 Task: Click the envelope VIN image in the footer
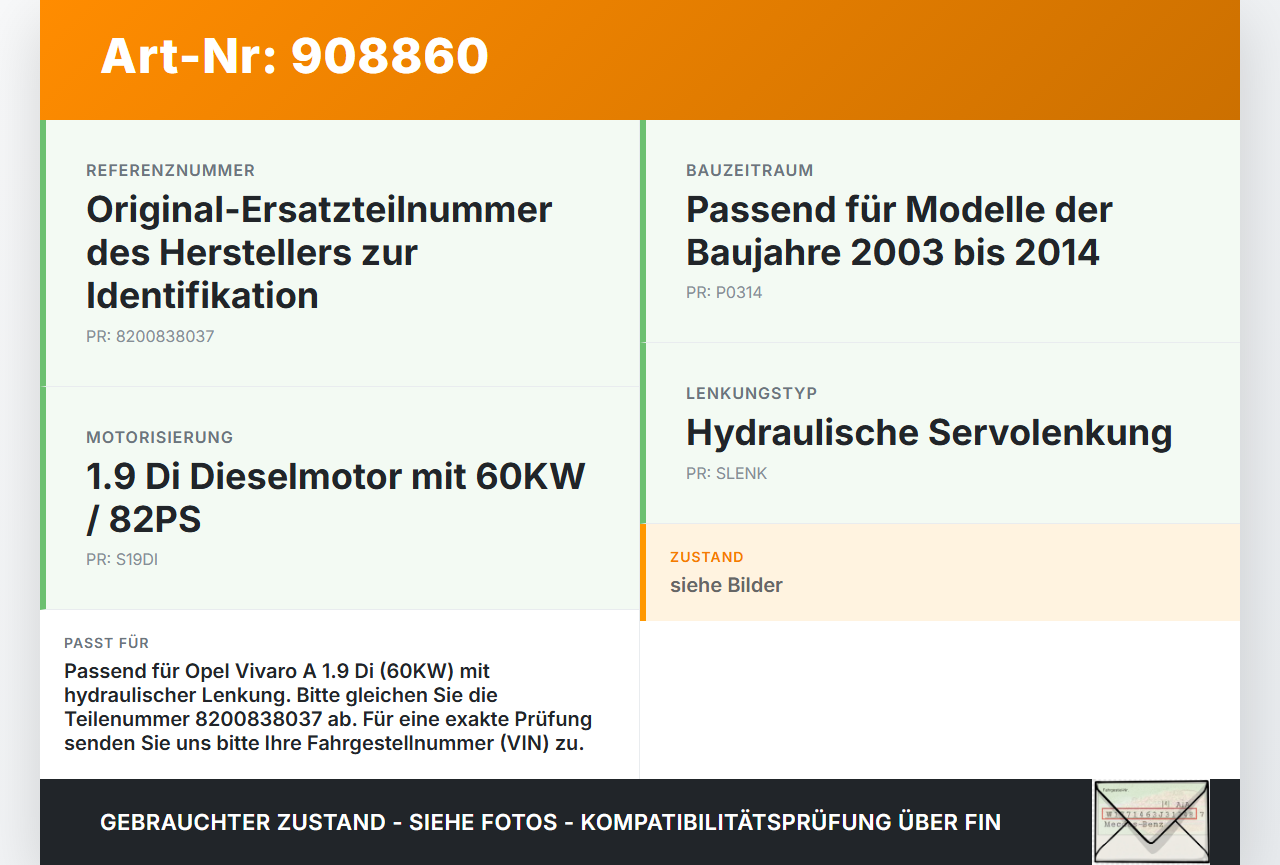pyautogui.click(x=1151, y=821)
